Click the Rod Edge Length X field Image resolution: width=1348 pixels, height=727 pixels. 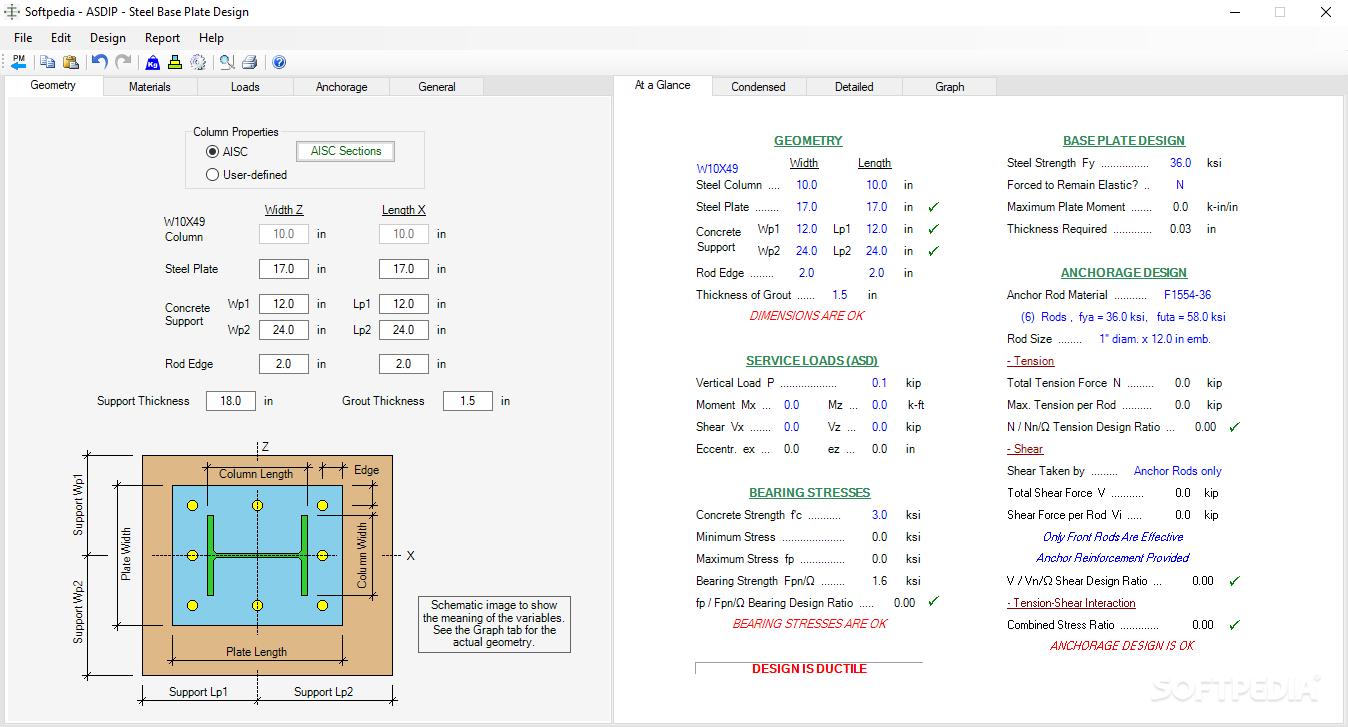(x=404, y=364)
